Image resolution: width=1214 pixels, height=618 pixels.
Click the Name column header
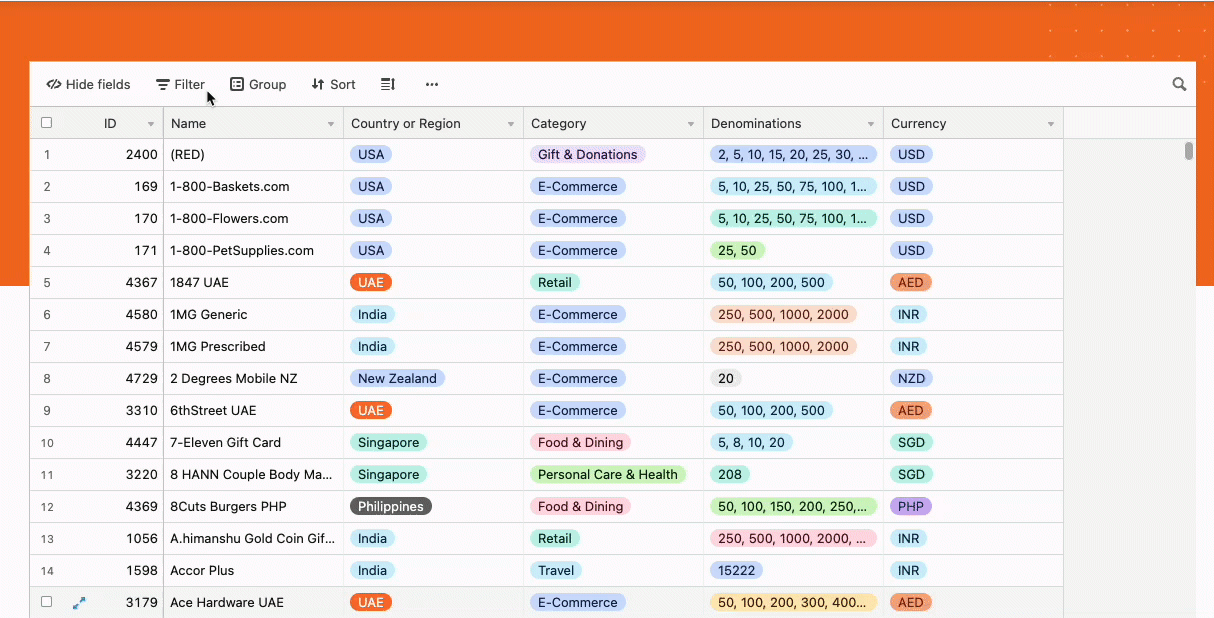253,124
